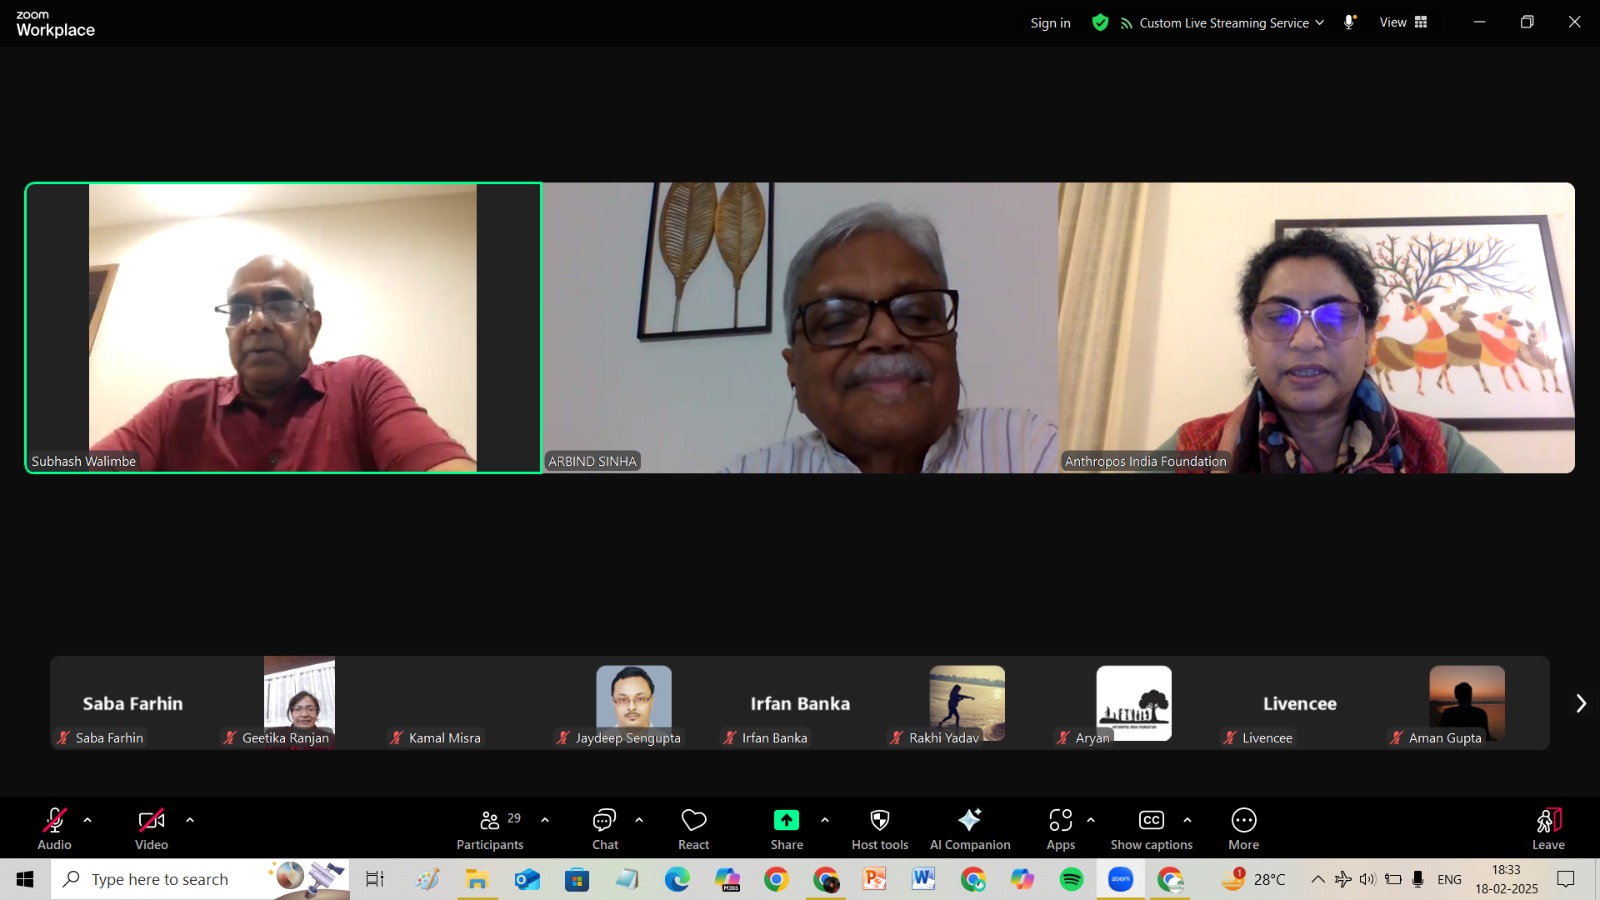Image resolution: width=1600 pixels, height=900 pixels.
Task: Open Word from the taskbar
Action: [924, 879]
